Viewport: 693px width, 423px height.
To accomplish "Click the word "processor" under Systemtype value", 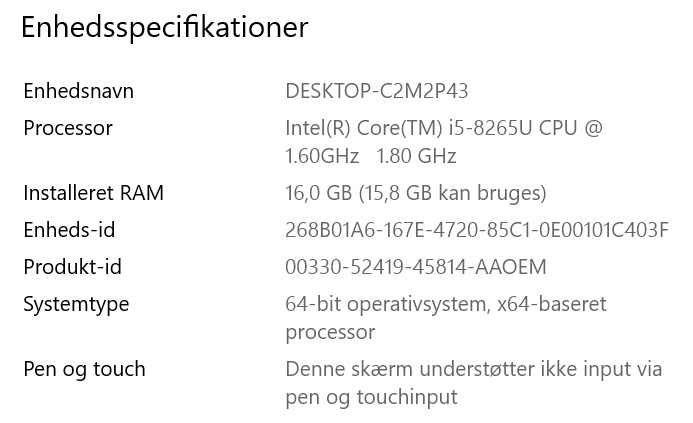I will [330, 332].
